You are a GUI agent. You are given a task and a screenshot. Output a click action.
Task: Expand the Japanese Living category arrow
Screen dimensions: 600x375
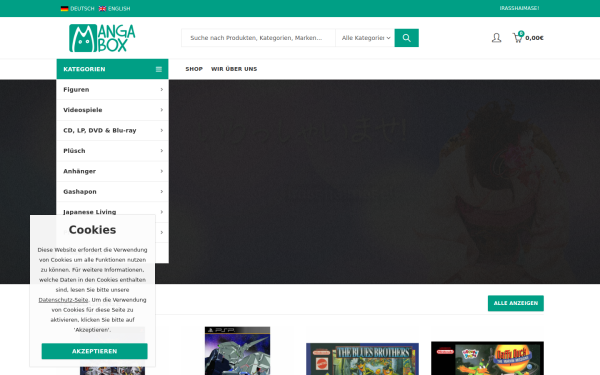[x=161, y=212]
